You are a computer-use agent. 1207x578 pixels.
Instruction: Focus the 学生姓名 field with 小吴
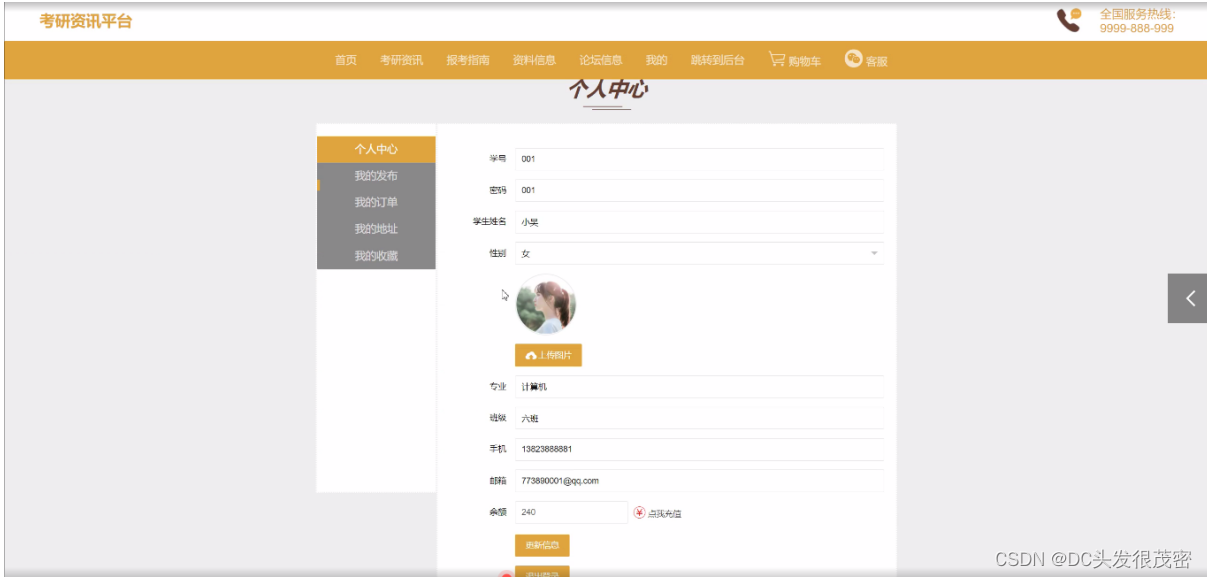pyautogui.click(x=699, y=222)
